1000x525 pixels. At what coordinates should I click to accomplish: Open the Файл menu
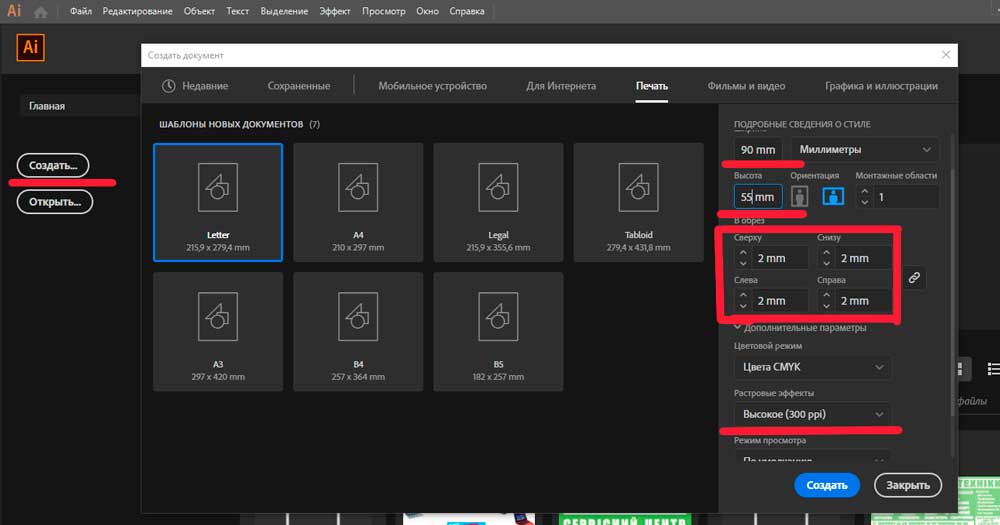tap(80, 11)
